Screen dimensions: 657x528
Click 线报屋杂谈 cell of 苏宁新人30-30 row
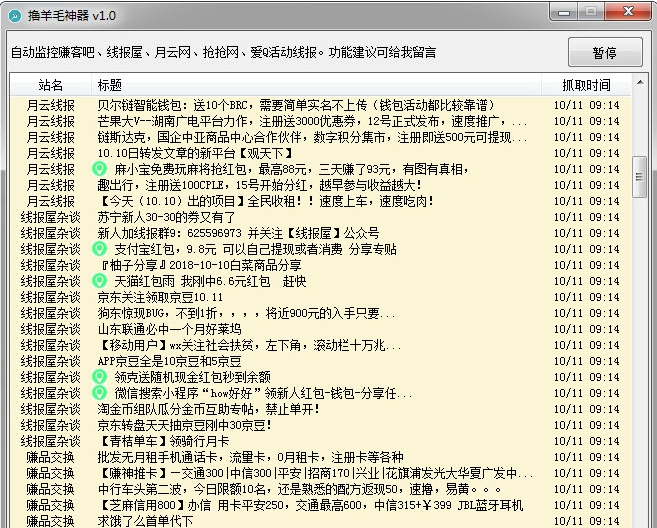pyautogui.click(x=51, y=217)
